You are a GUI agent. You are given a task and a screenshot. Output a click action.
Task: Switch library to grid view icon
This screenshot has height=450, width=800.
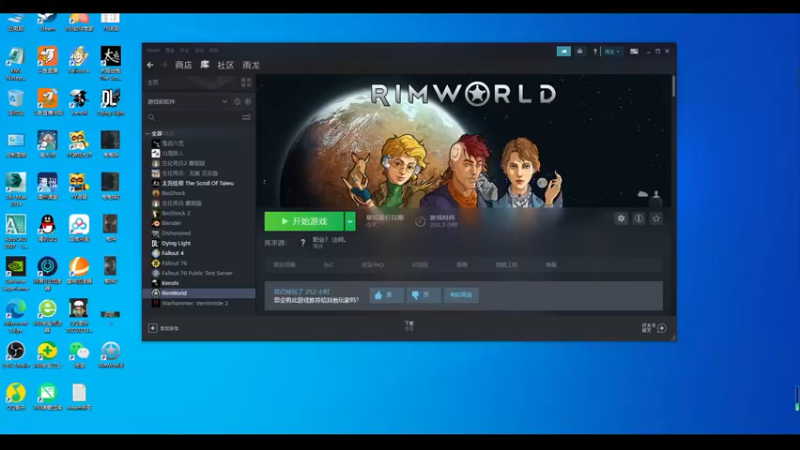click(246, 82)
